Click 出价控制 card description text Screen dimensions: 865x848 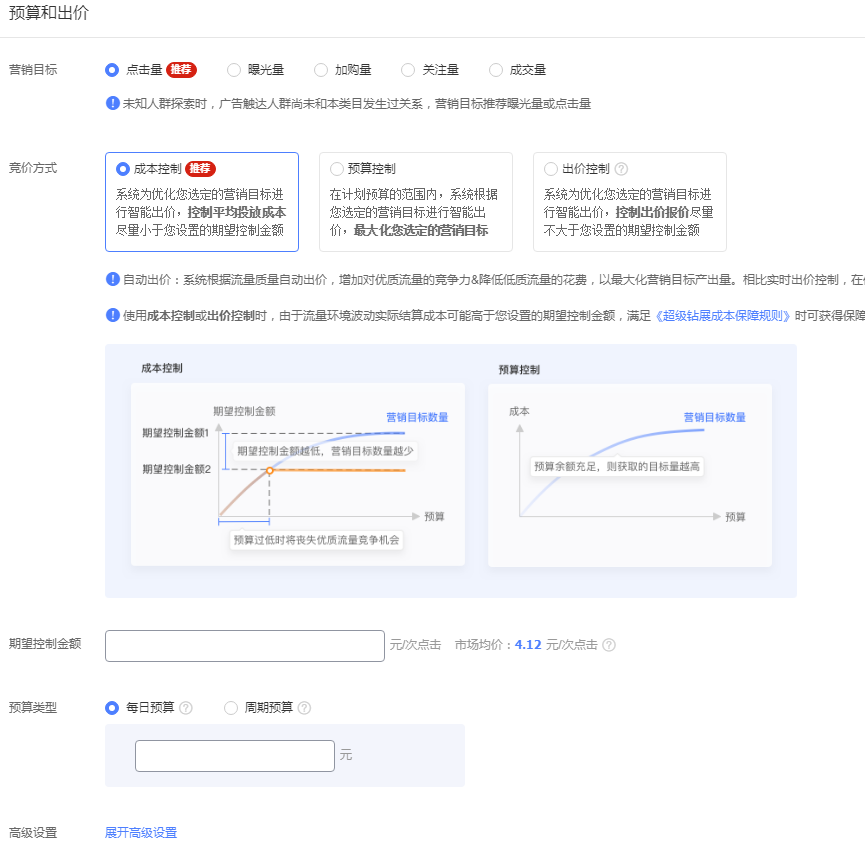pyautogui.click(x=628, y=212)
